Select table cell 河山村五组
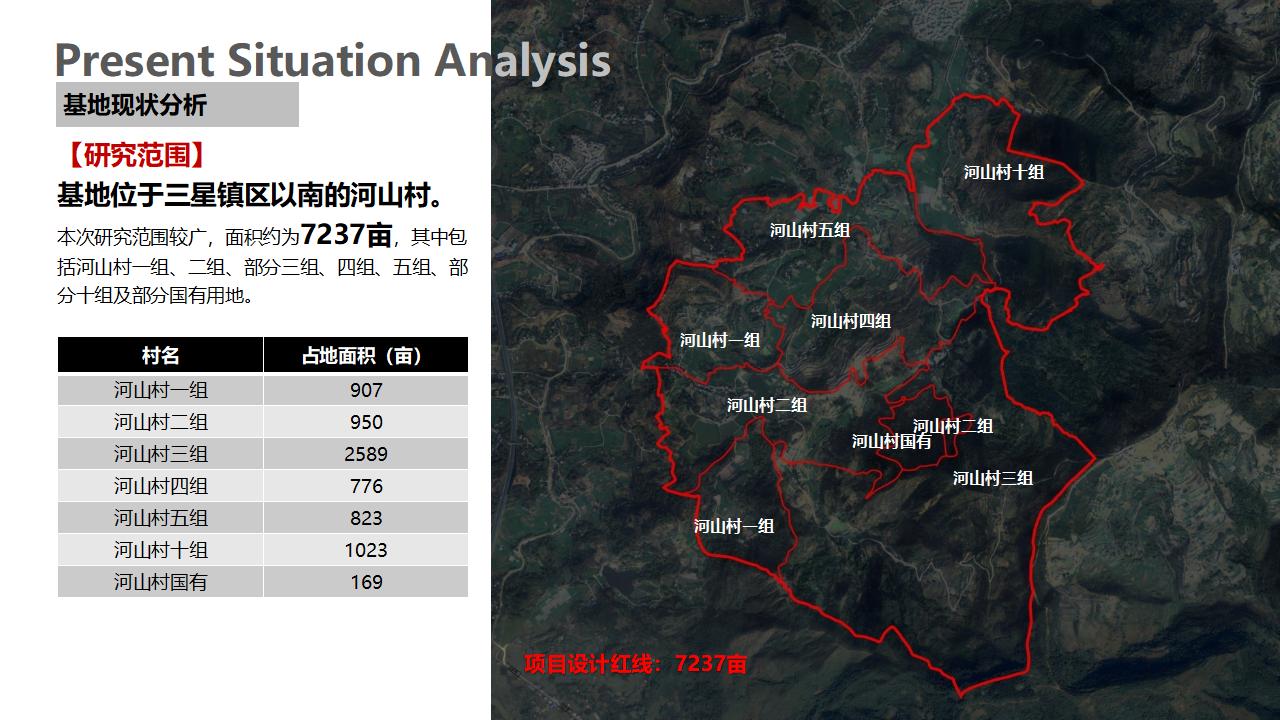The height and width of the screenshot is (720, 1280). coord(160,518)
